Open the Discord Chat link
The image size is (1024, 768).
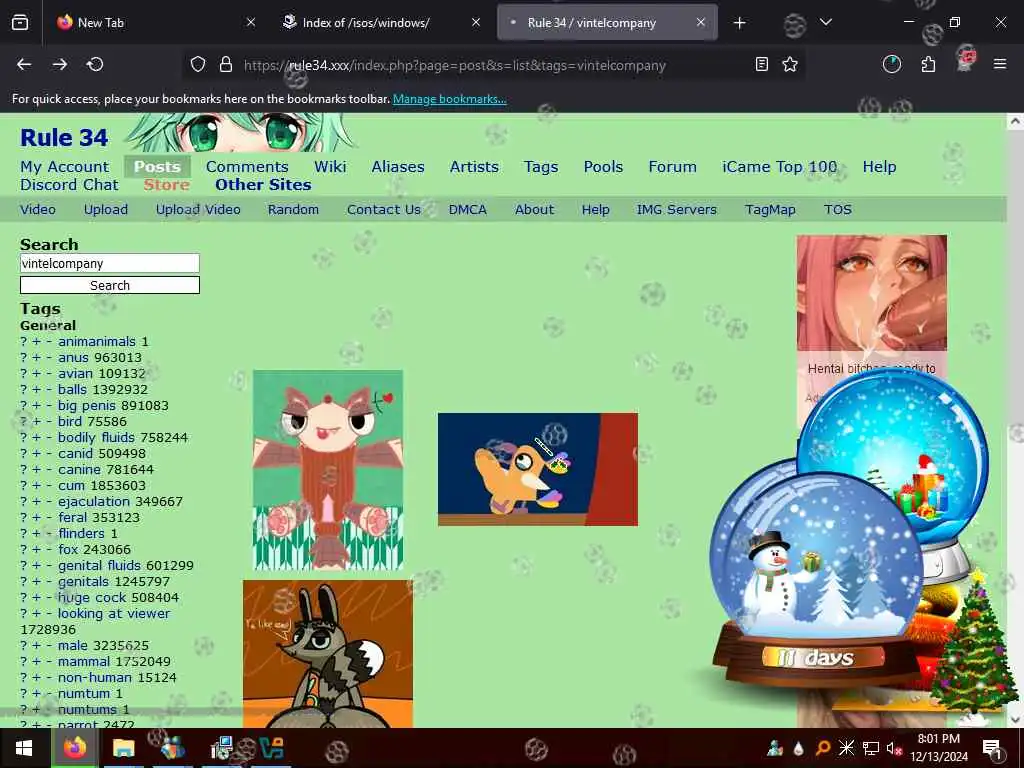click(69, 185)
